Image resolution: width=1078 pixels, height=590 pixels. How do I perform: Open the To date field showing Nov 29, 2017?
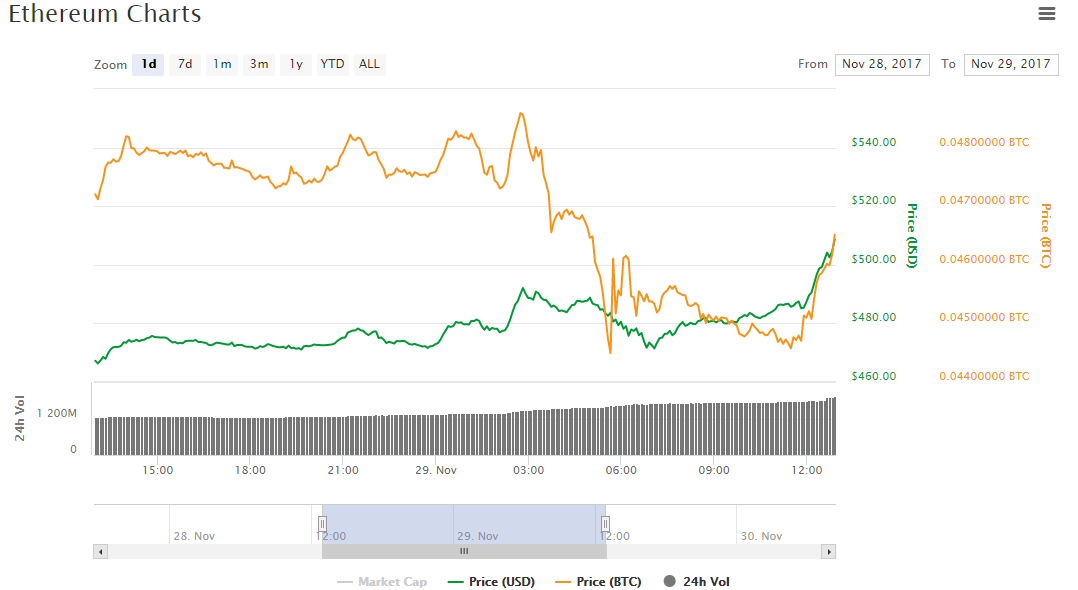click(1011, 64)
